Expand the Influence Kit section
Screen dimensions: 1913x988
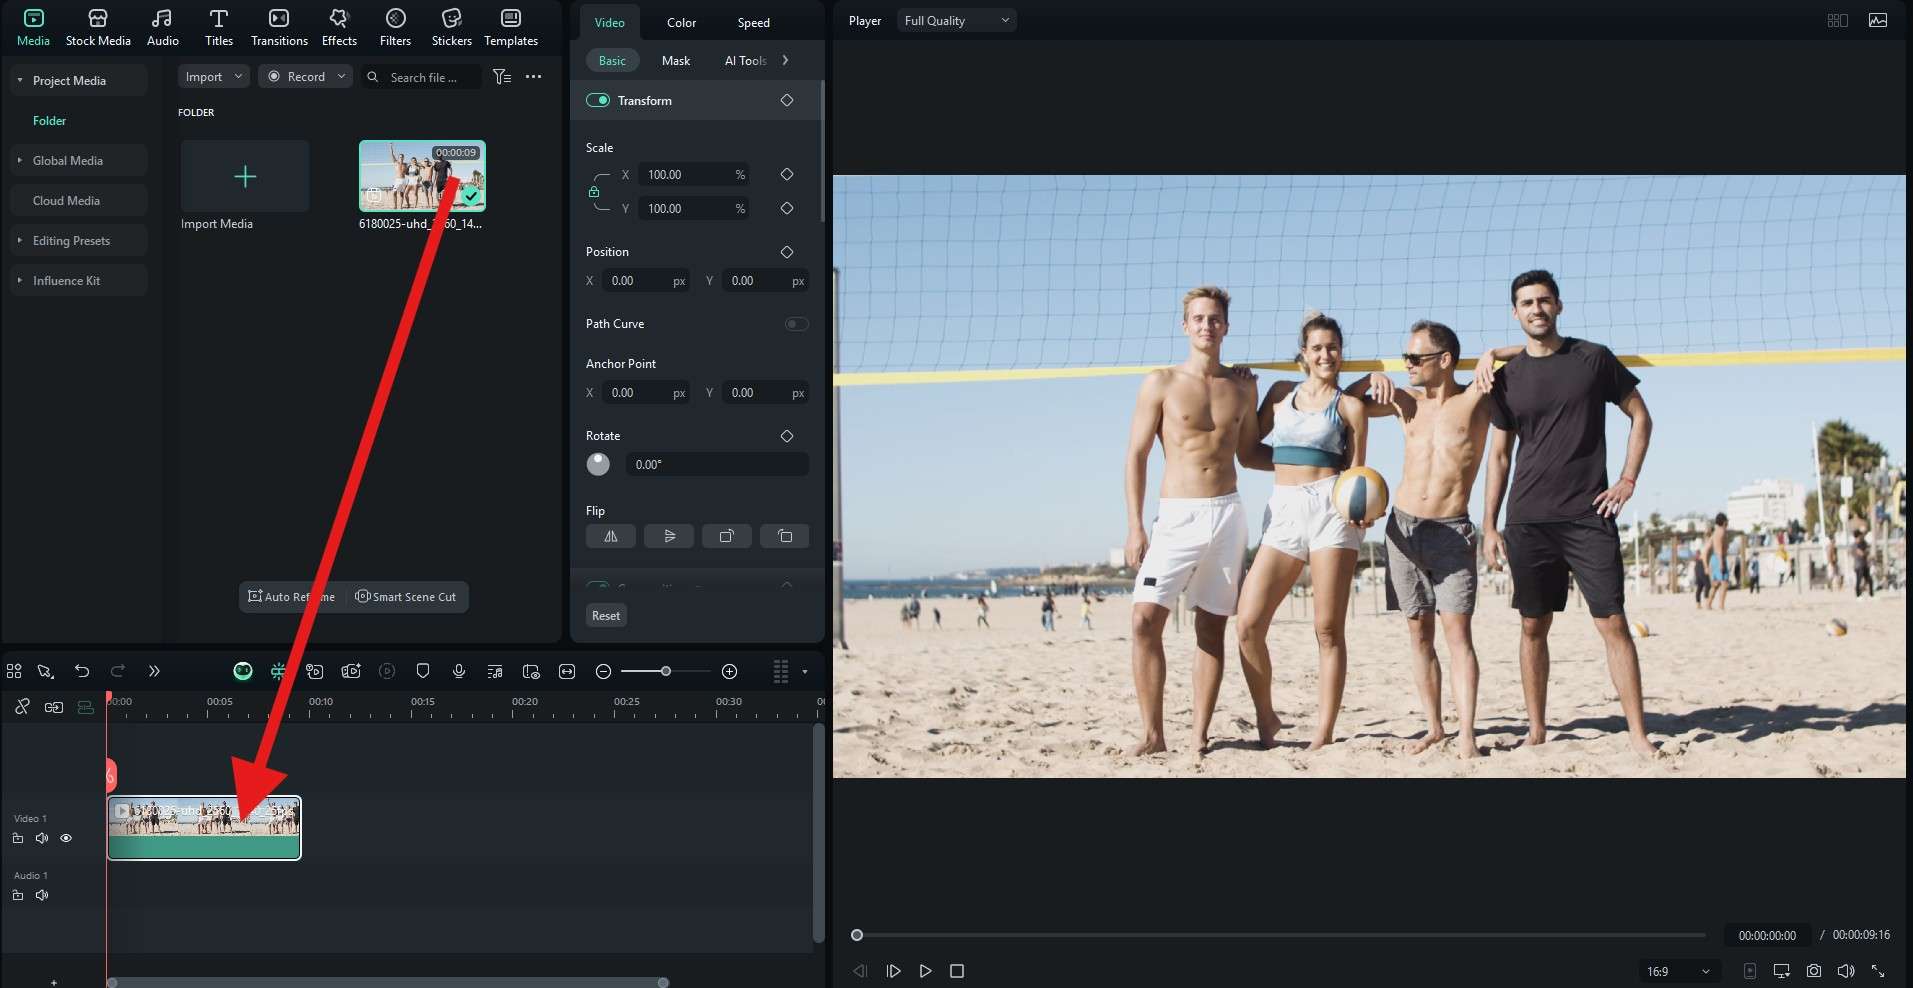pos(20,280)
